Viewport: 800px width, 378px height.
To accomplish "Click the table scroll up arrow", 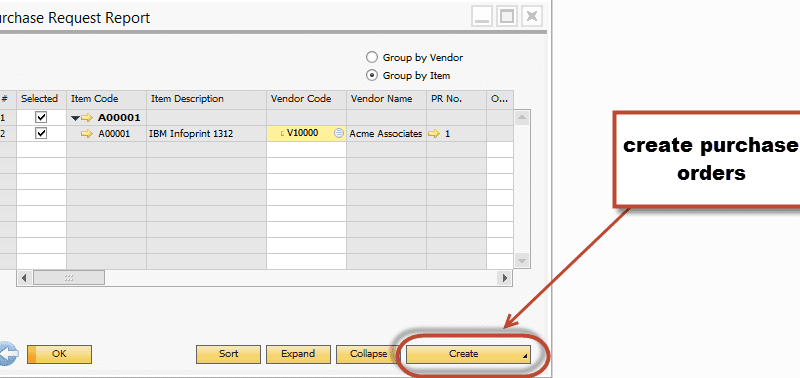I will [521, 118].
